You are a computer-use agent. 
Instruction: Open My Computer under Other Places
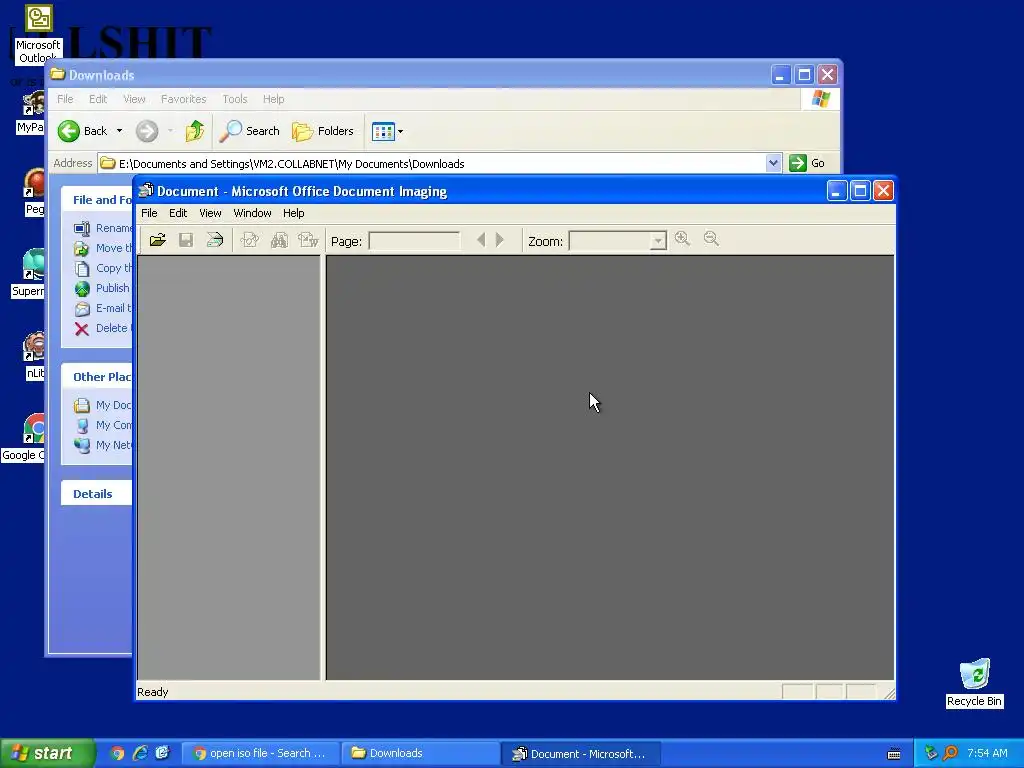pyautogui.click(x=103, y=425)
